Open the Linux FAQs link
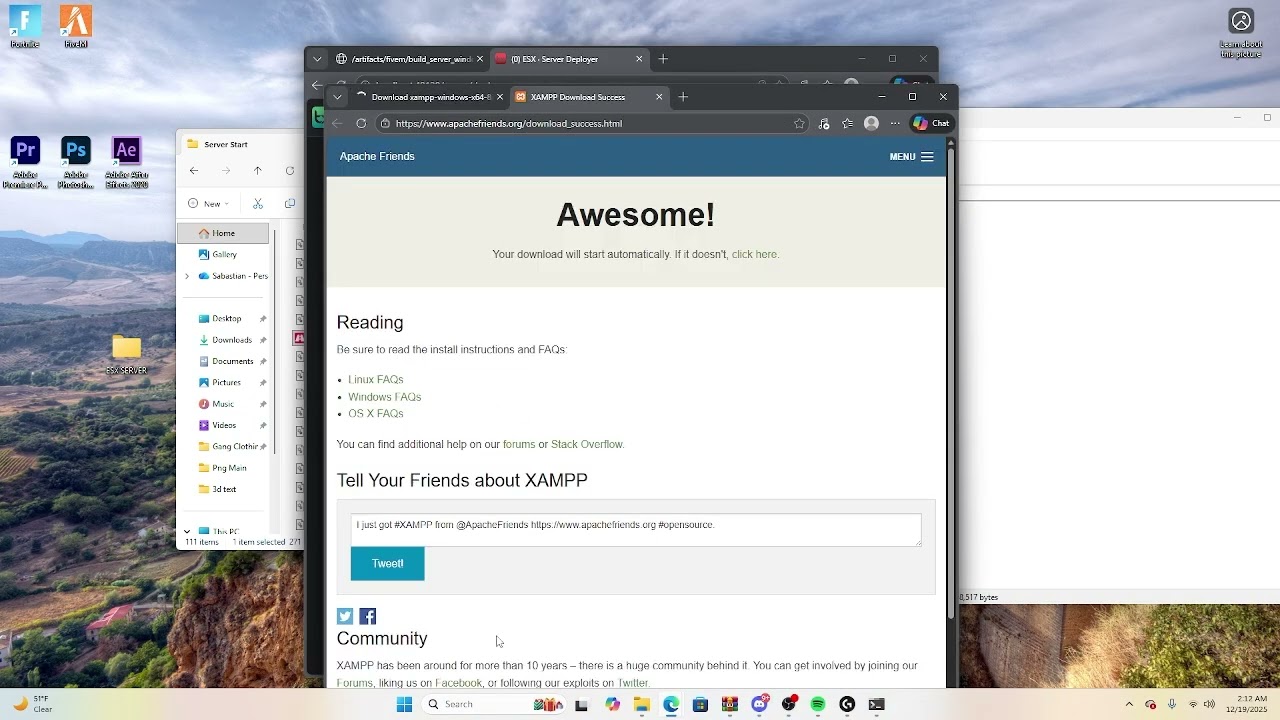The width and height of the screenshot is (1280, 720). click(x=376, y=380)
